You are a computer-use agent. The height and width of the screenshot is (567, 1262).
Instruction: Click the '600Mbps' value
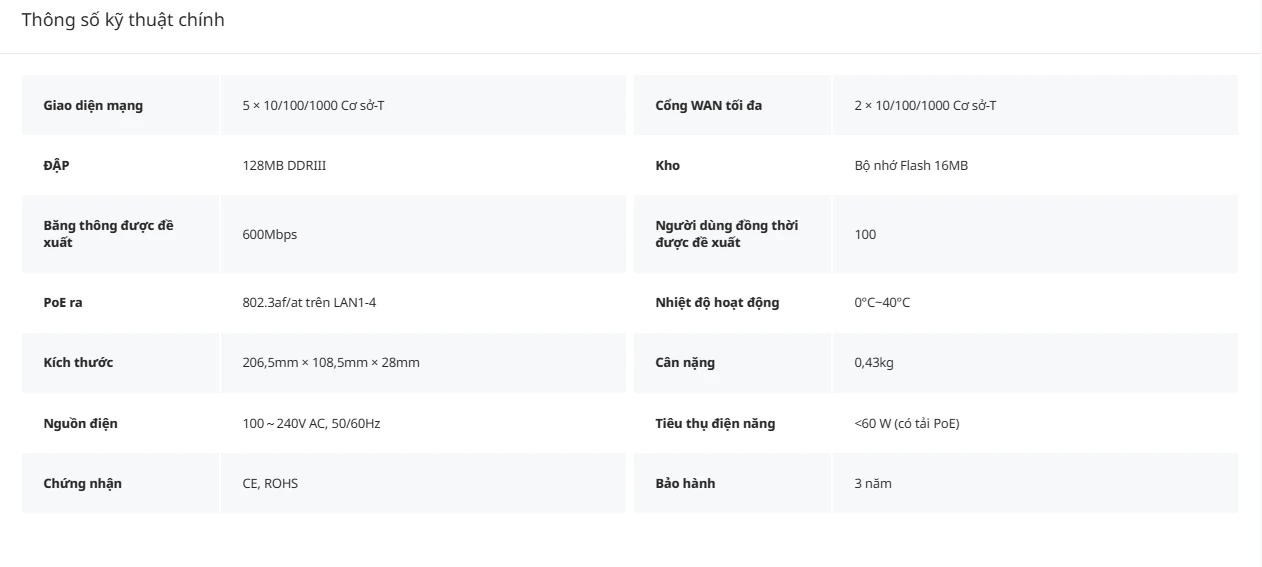tap(269, 234)
